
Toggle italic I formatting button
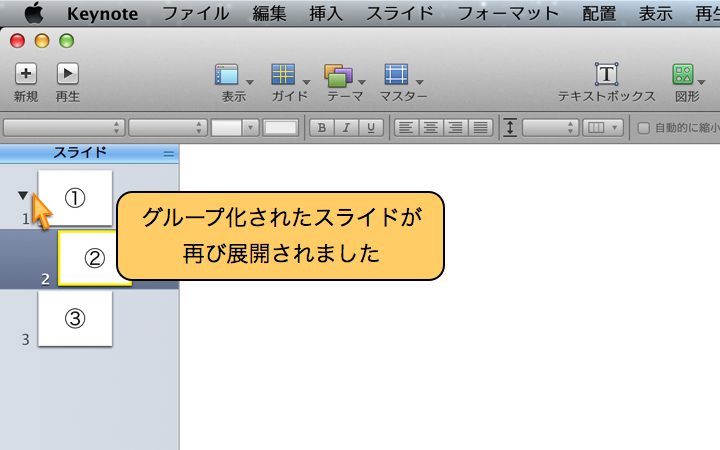[x=346, y=128]
